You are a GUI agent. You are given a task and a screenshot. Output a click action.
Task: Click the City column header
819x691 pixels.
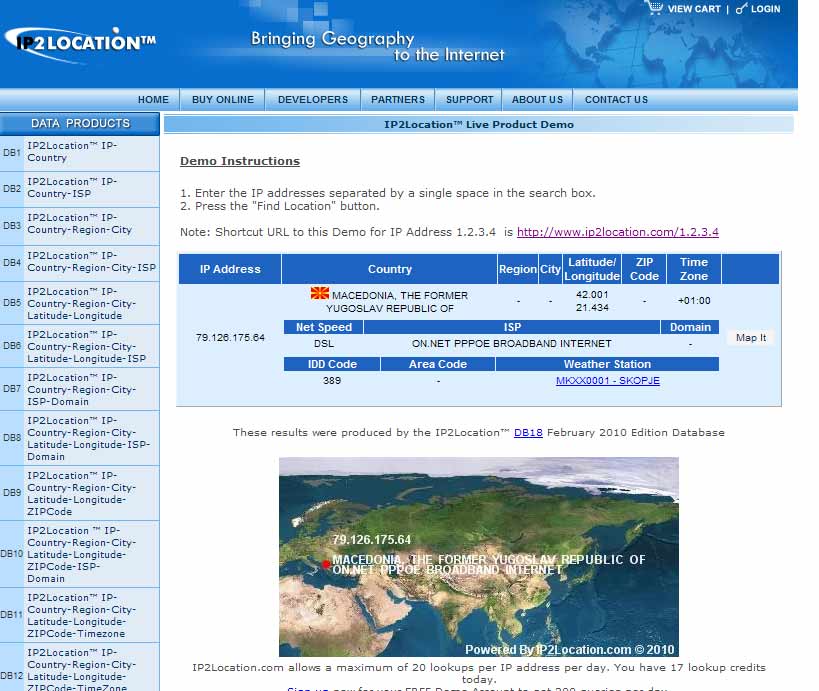(550, 270)
